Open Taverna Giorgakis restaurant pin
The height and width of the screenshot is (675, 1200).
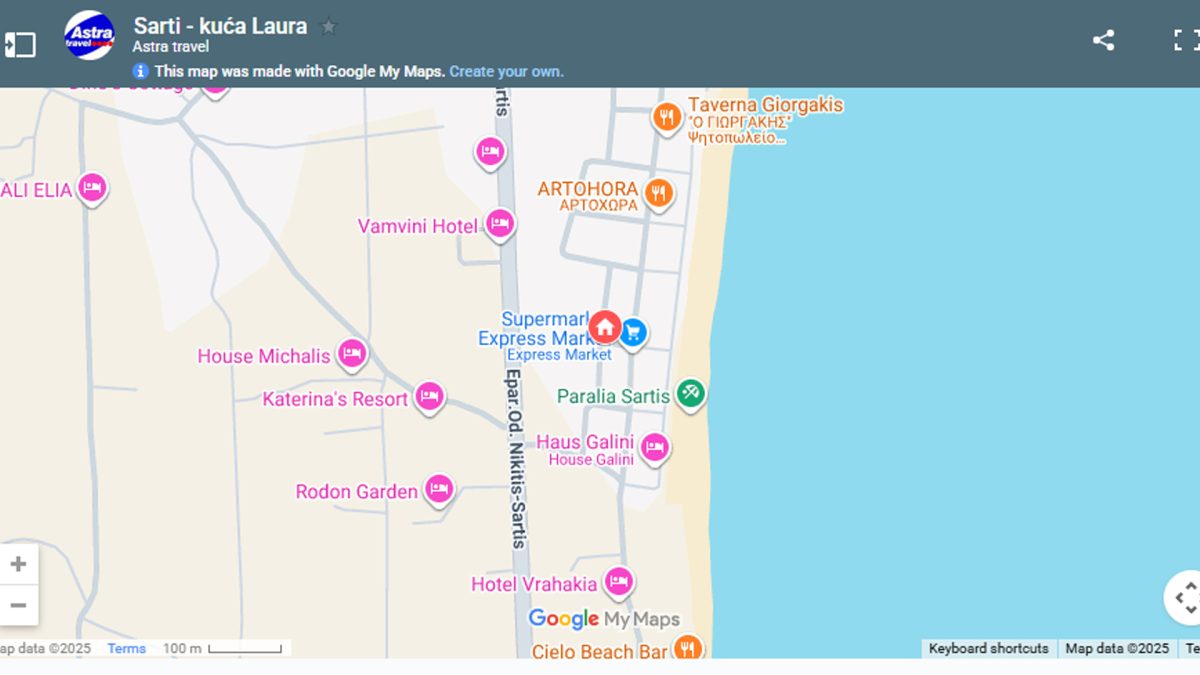click(x=666, y=117)
